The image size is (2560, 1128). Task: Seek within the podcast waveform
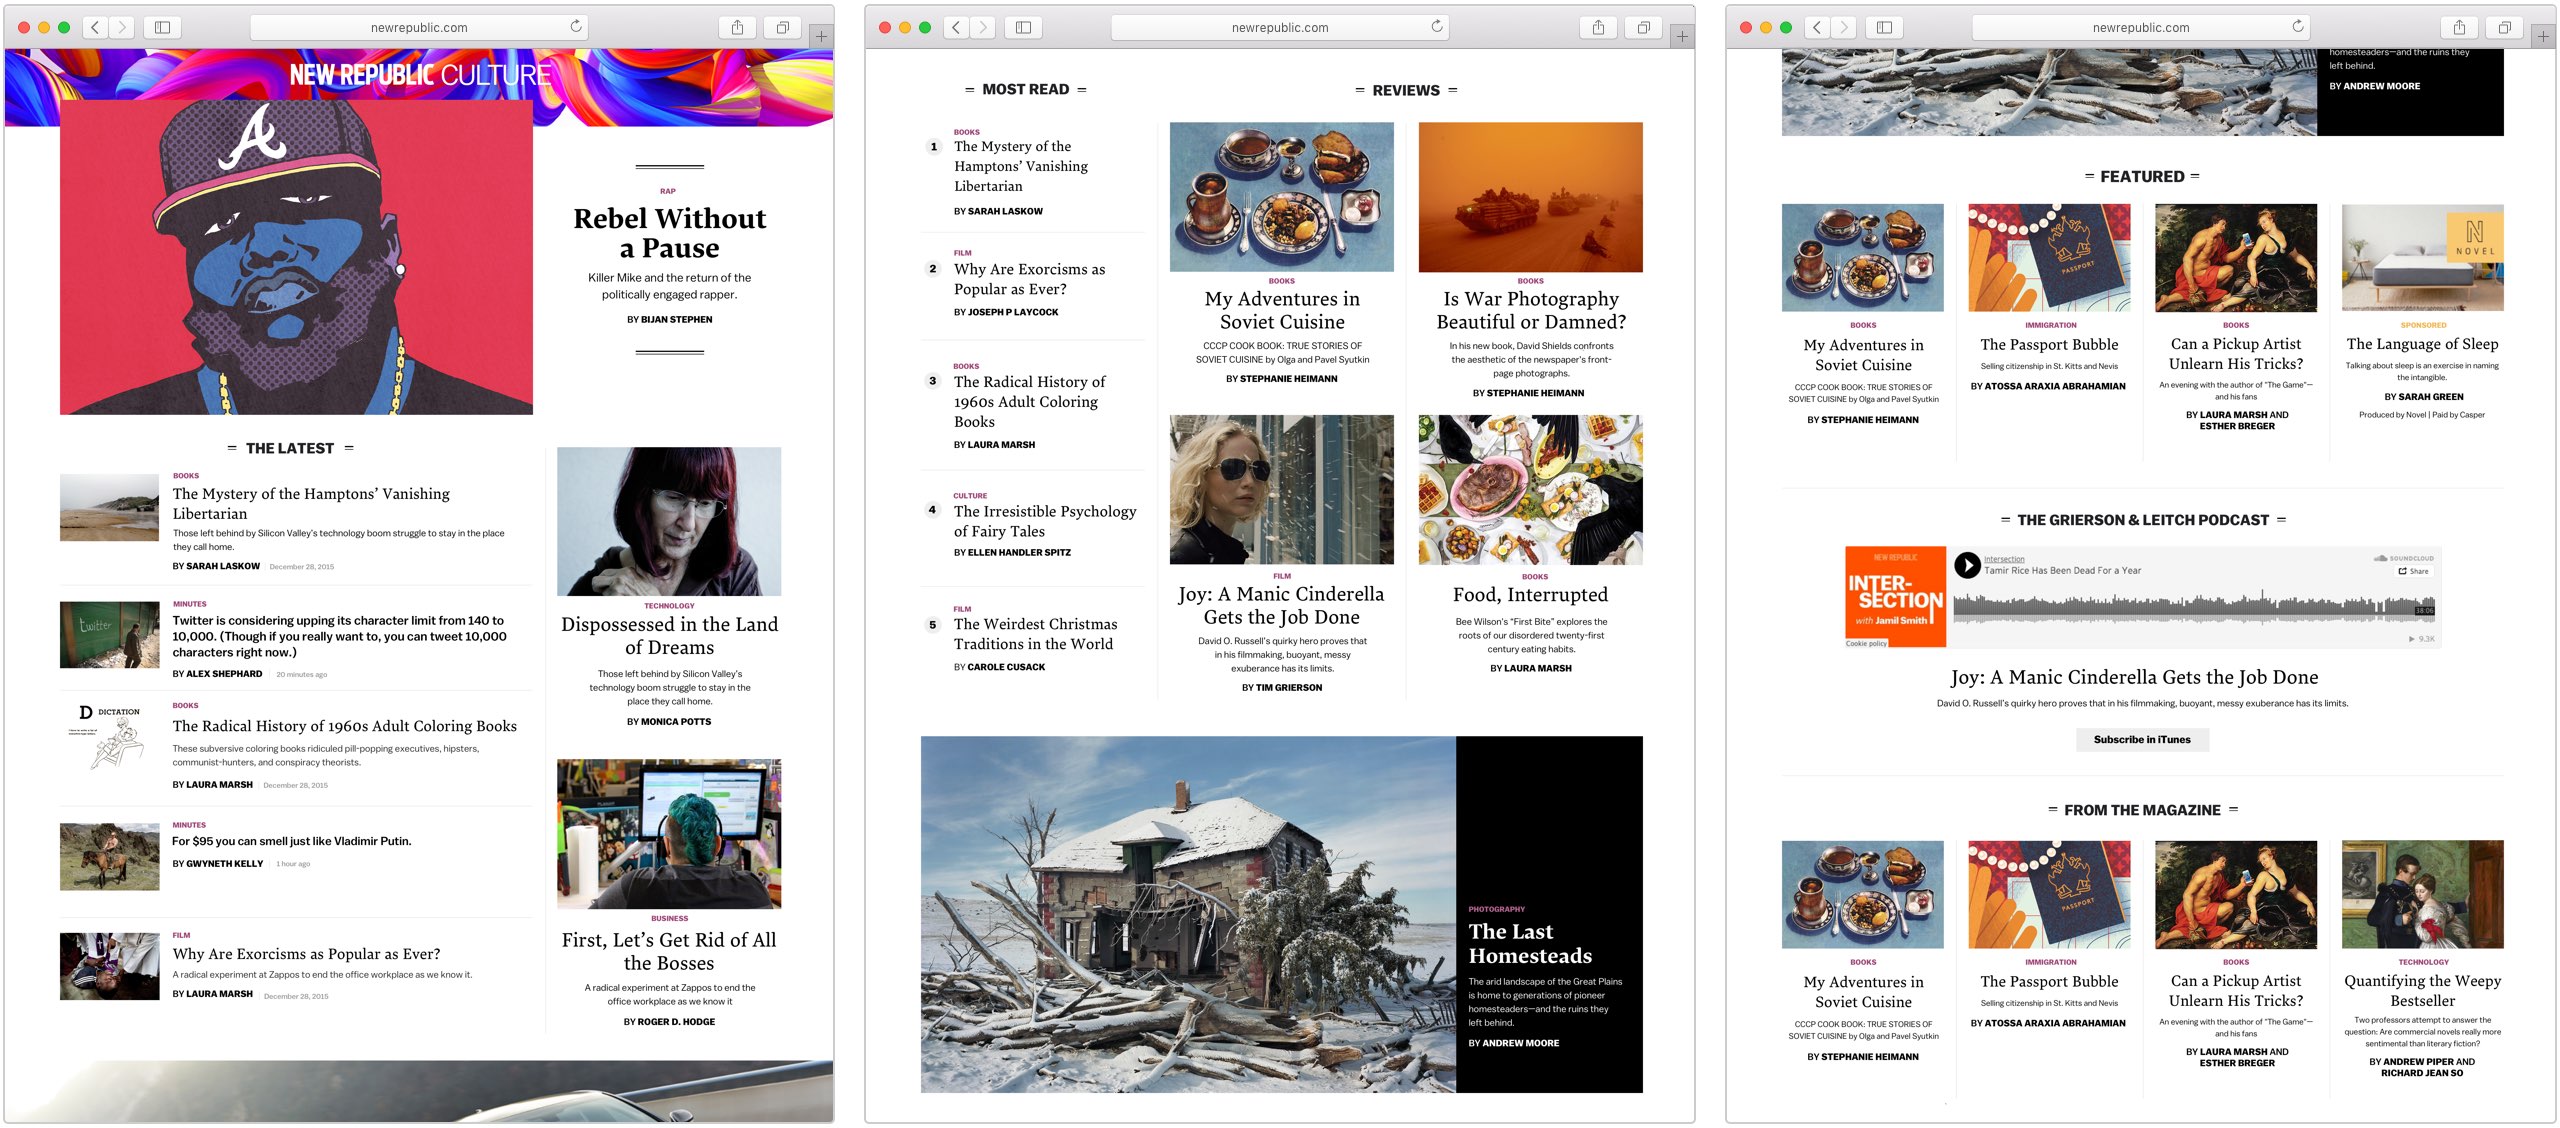pyautogui.click(x=2194, y=605)
